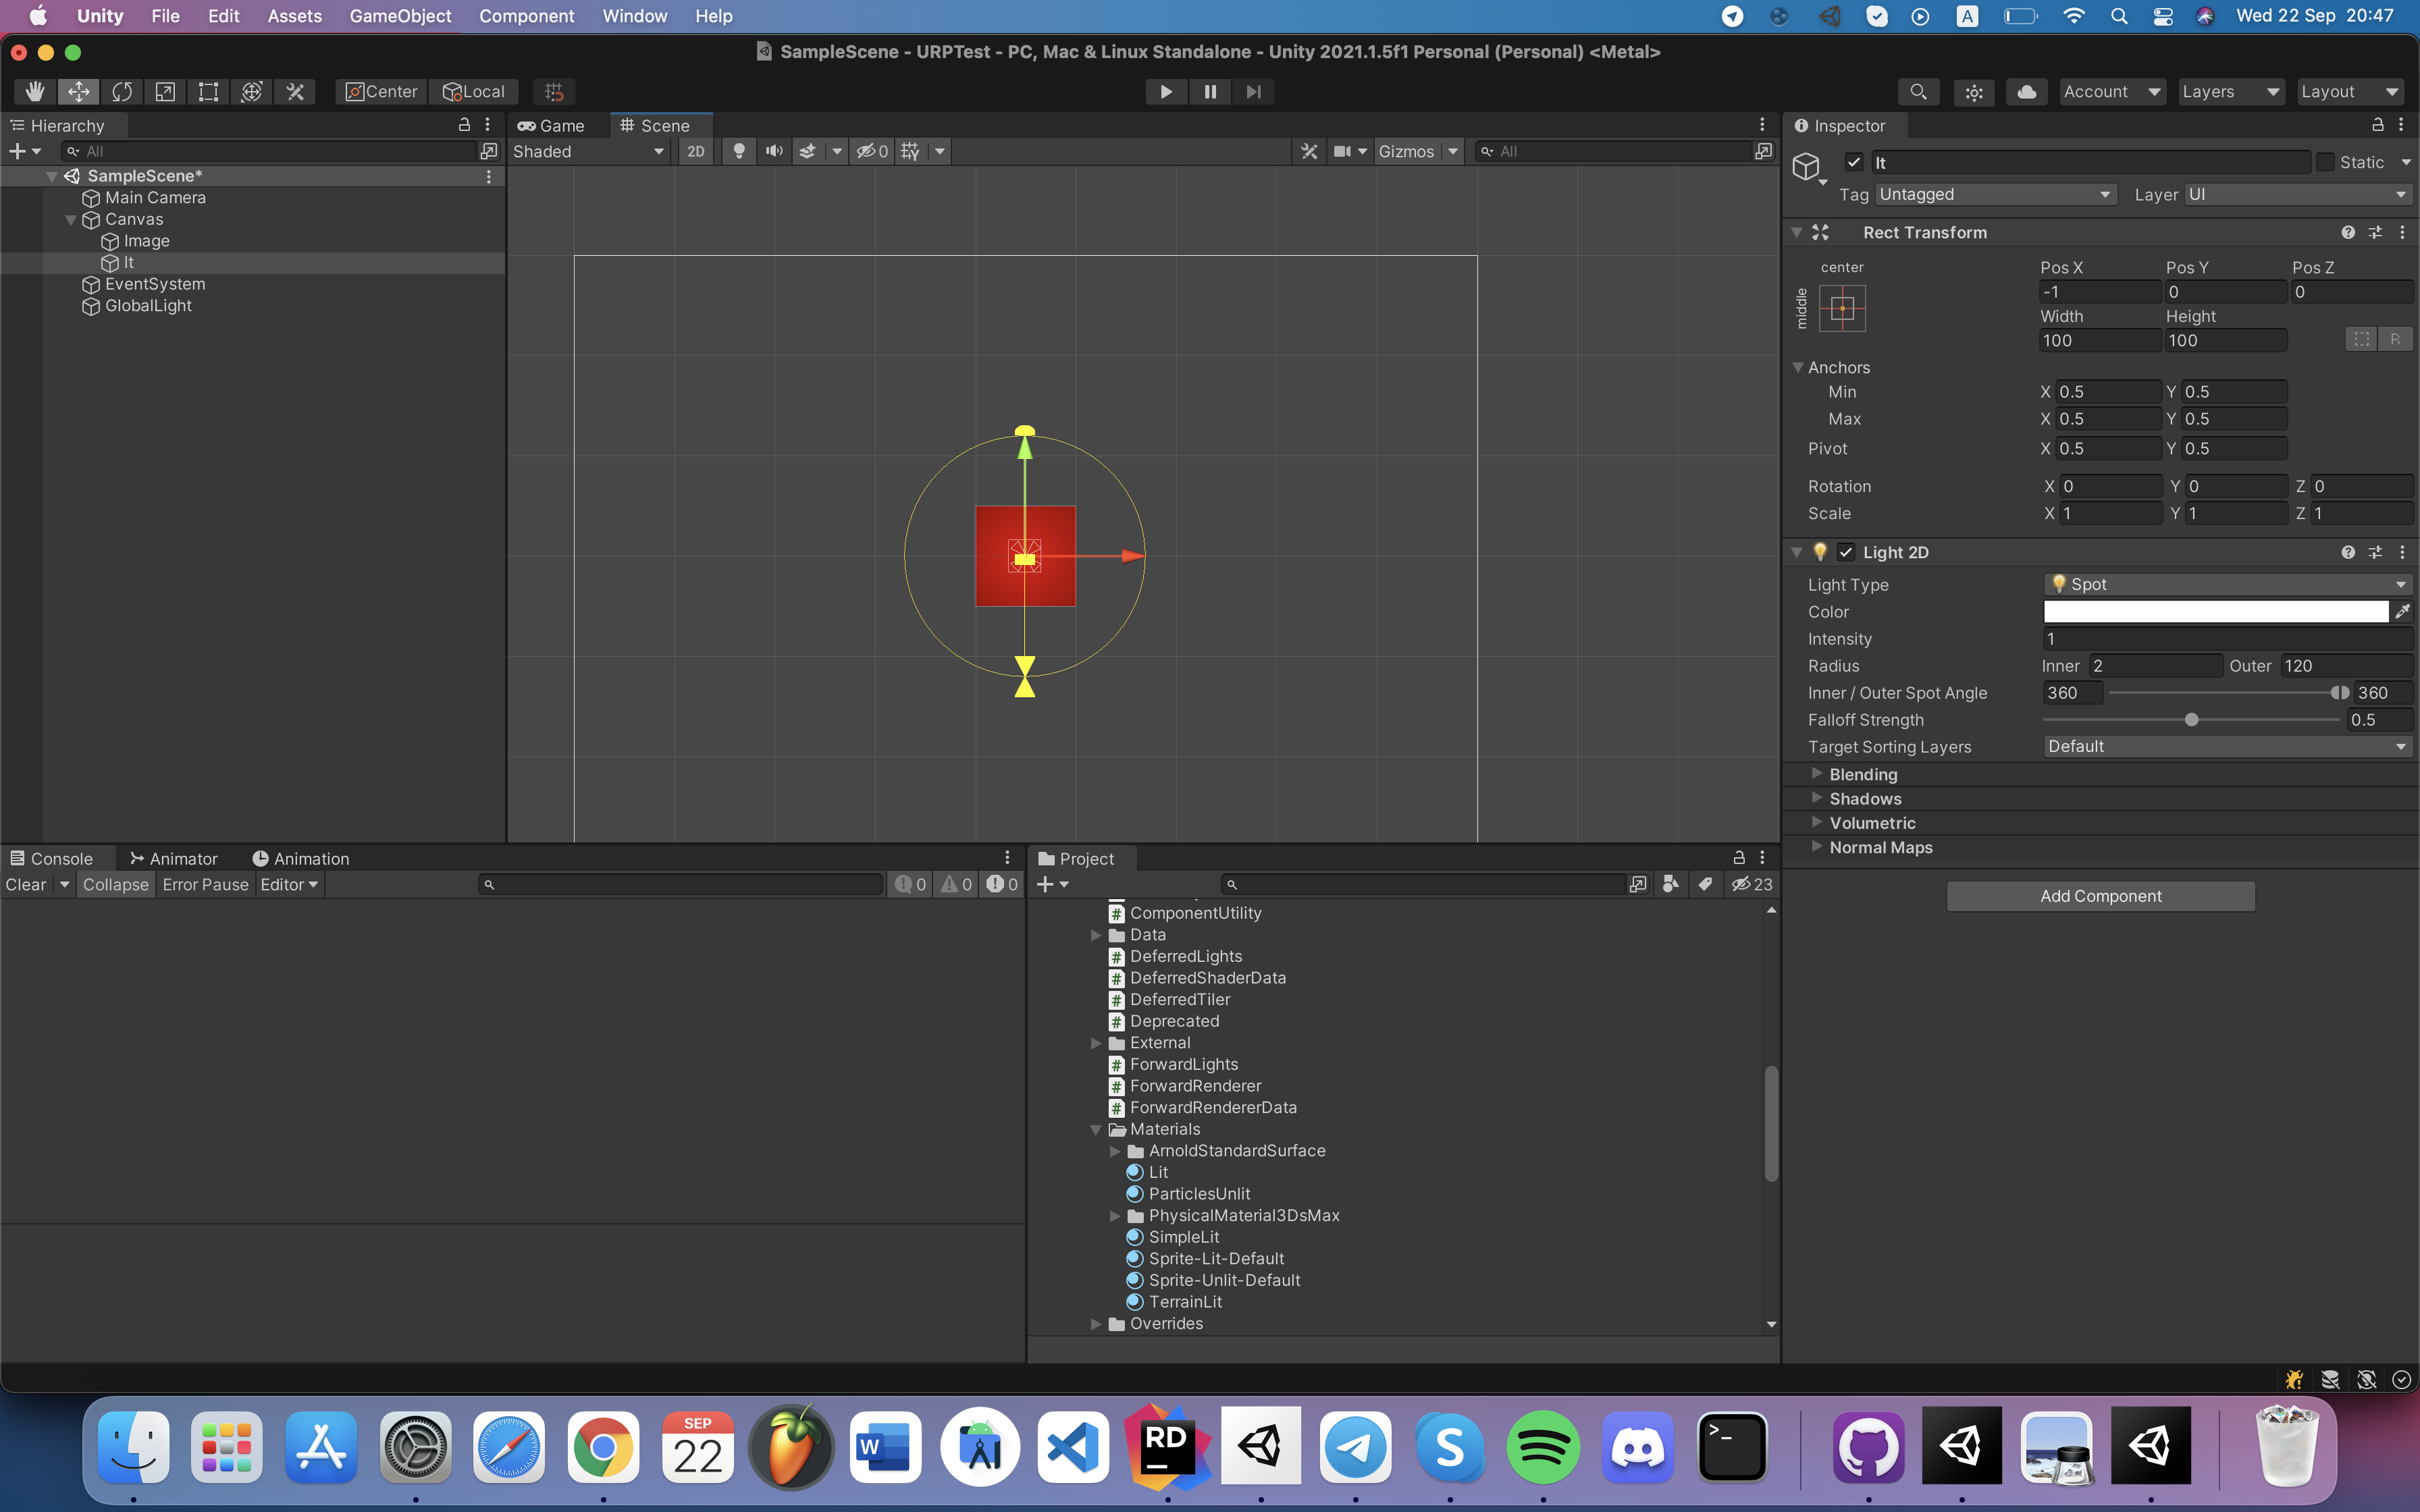Image resolution: width=2420 pixels, height=1512 pixels.
Task: Open Unity search from toolbar
Action: pyautogui.click(x=1918, y=92)
